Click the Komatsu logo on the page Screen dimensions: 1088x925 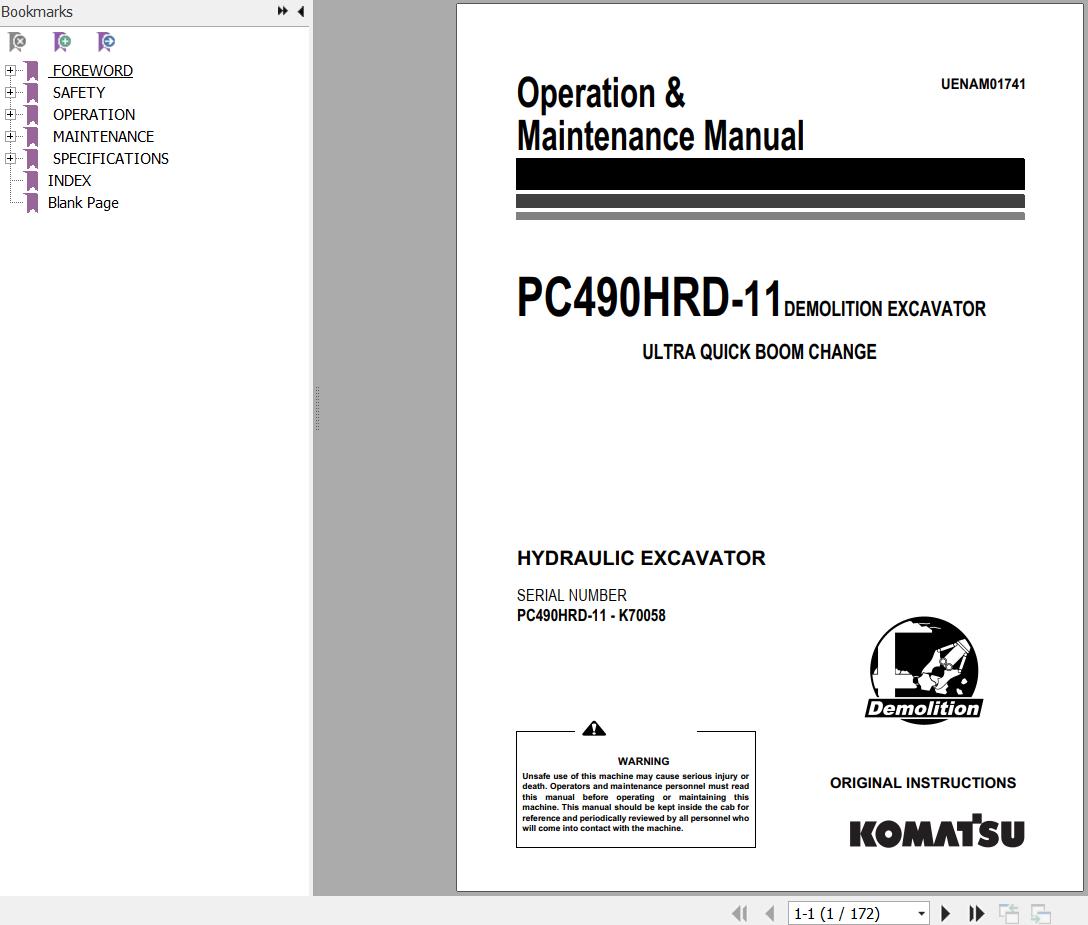[x=937, y=831]
